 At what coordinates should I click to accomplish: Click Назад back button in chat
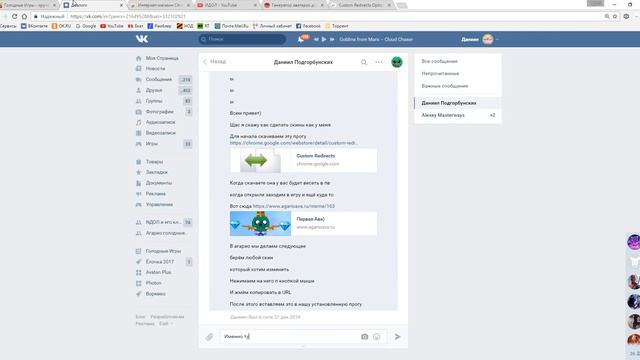[x=215, y=62]
